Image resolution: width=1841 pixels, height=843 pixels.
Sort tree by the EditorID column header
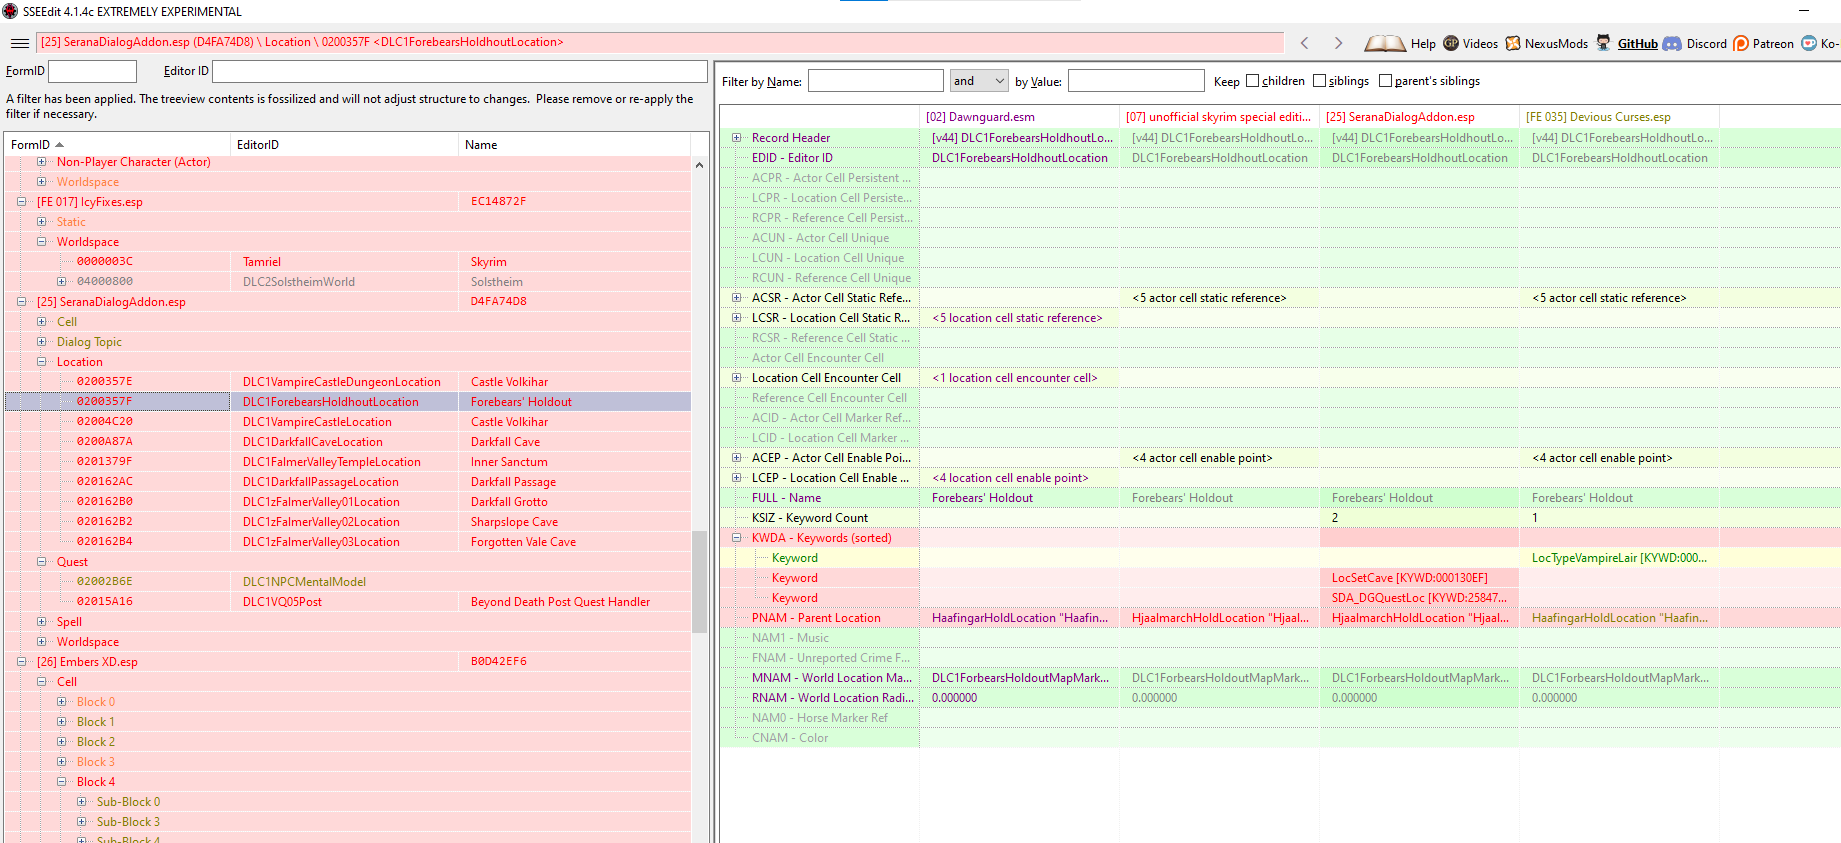[344, 145]
